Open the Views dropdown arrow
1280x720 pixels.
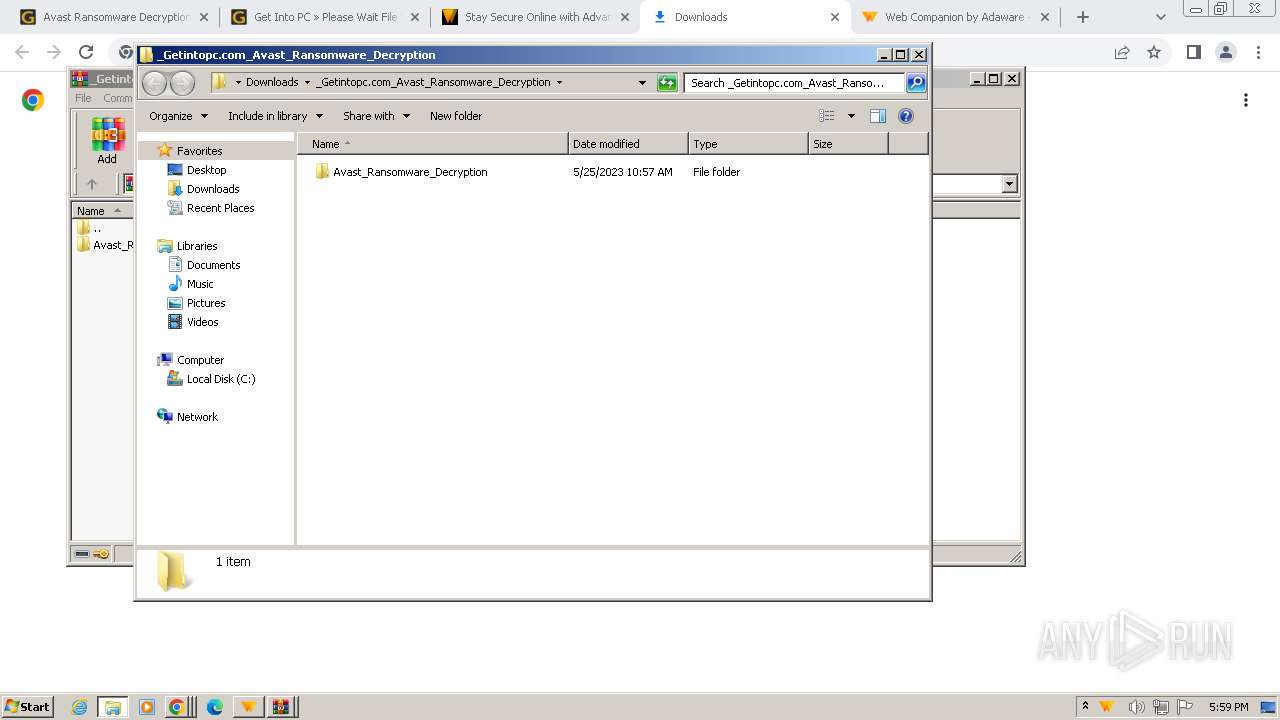pos(851,116)
